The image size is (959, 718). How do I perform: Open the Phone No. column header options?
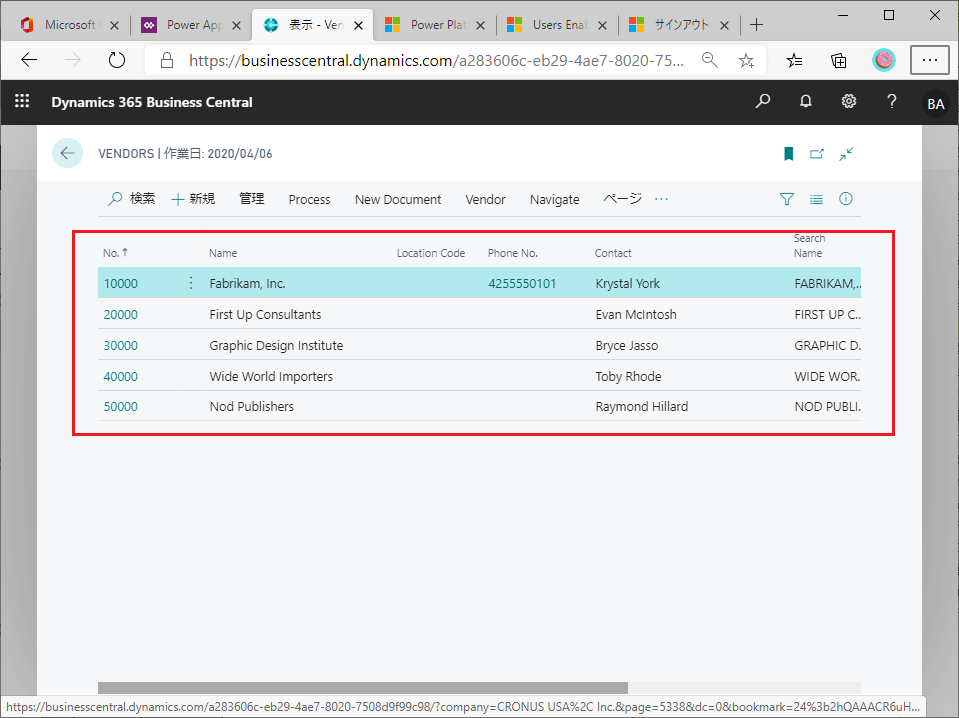coord(513,253)
